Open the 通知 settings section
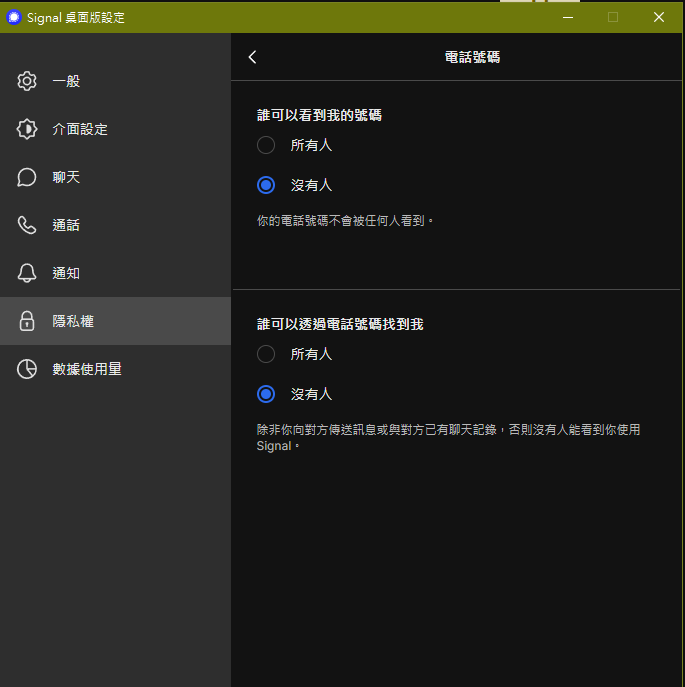 click(x=115, y=273)
